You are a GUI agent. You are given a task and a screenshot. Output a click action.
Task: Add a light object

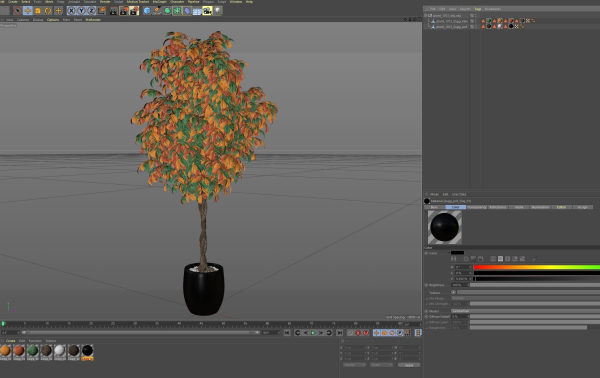[x=217, y=11]
